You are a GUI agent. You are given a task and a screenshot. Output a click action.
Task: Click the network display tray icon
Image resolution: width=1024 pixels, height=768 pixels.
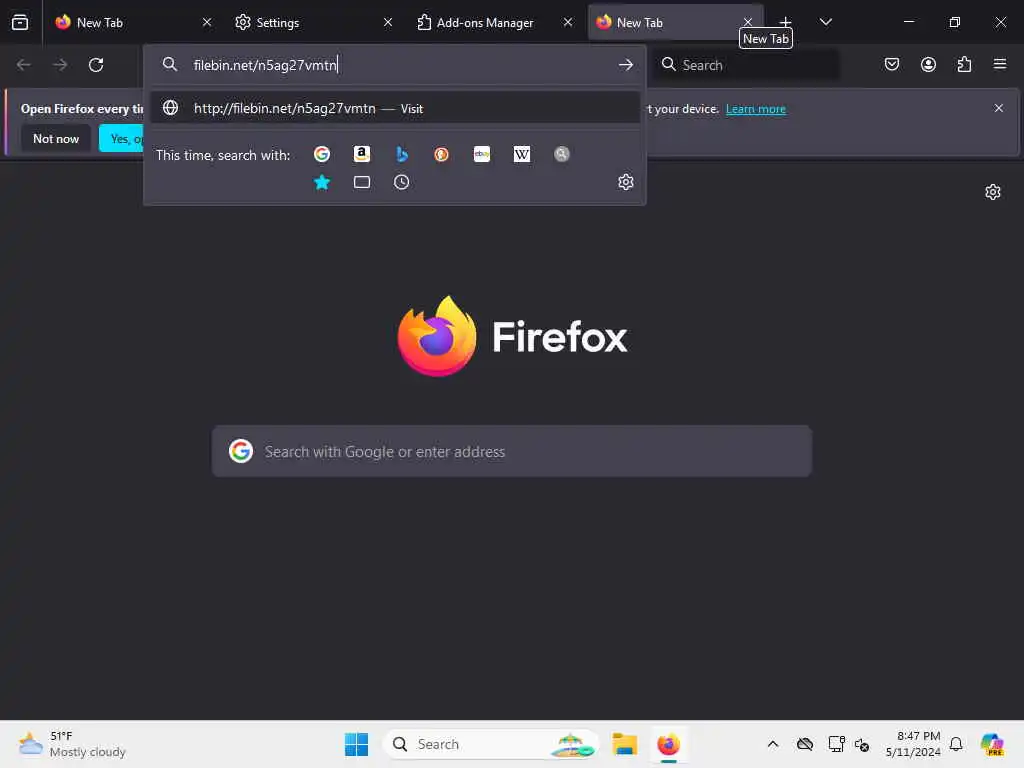click(x=837, y=744)
